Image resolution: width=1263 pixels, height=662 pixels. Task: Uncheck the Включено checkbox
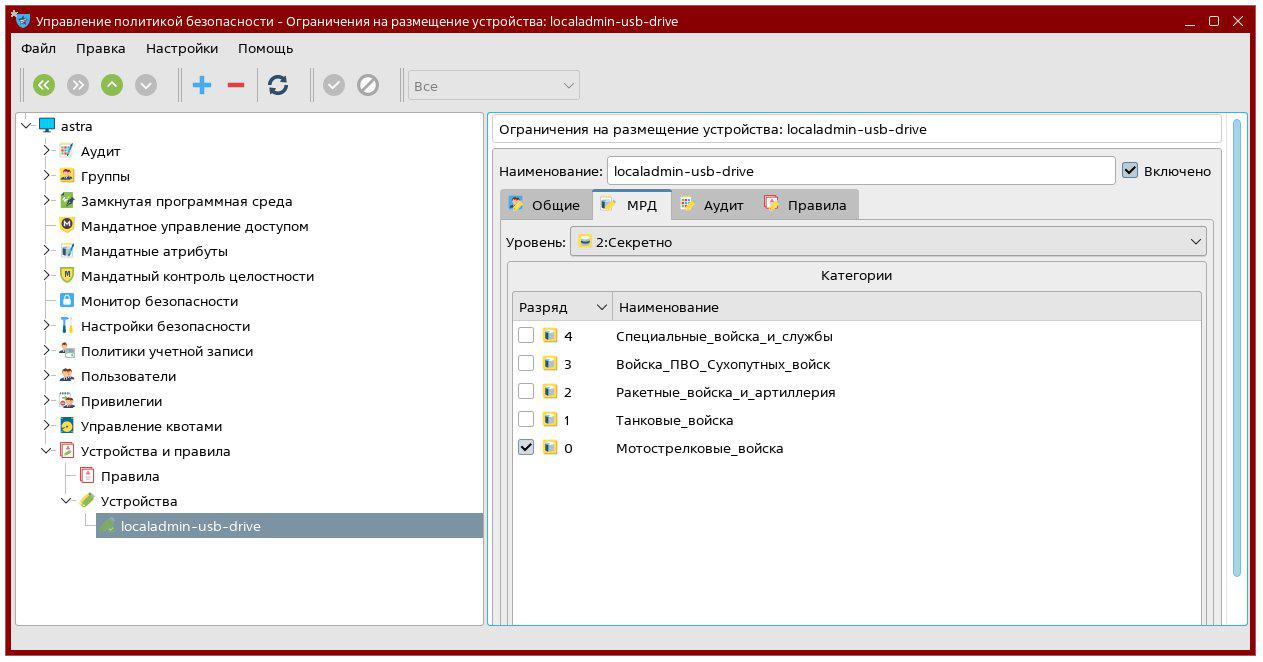click(1130, 171)
